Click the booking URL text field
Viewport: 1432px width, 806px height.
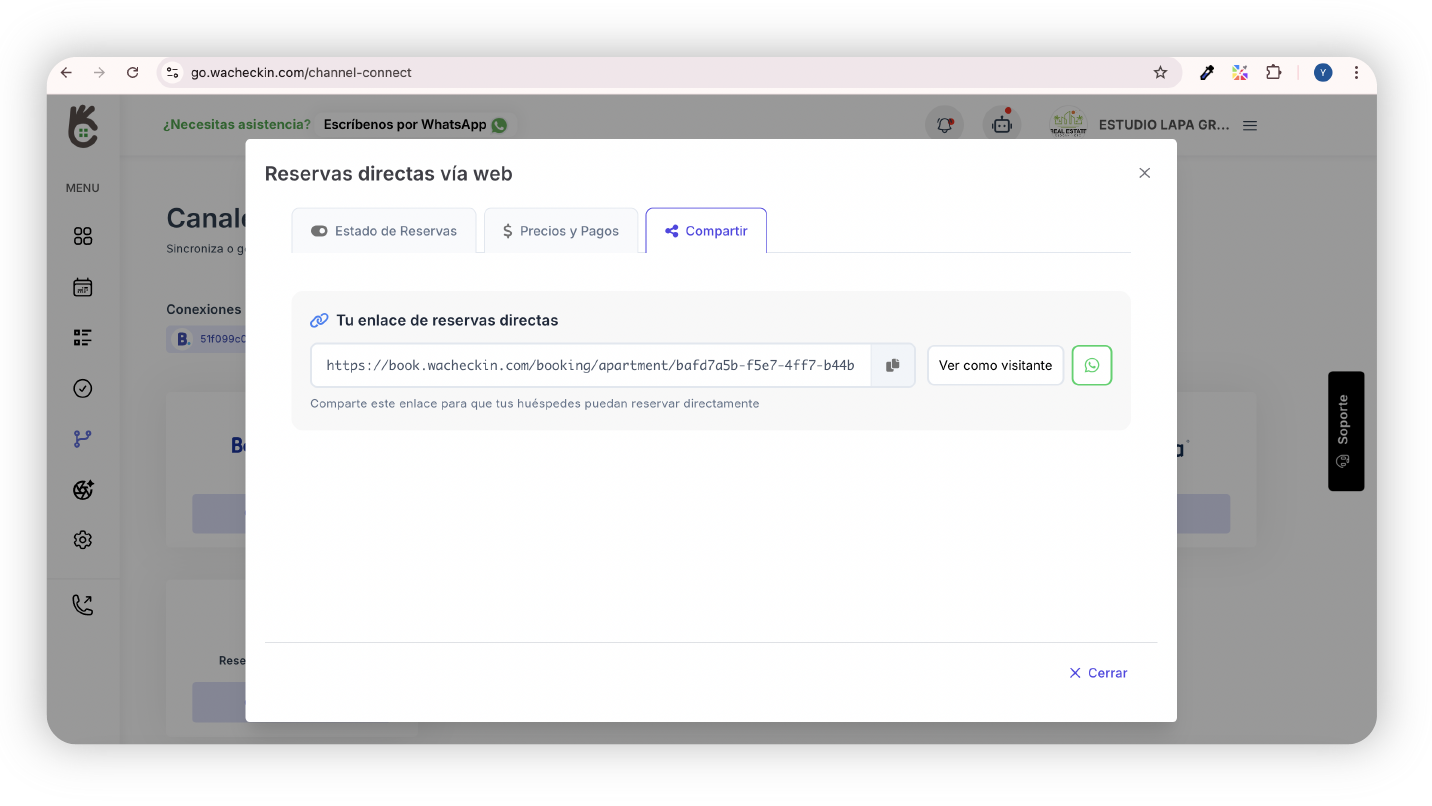[x=590, y=366]
